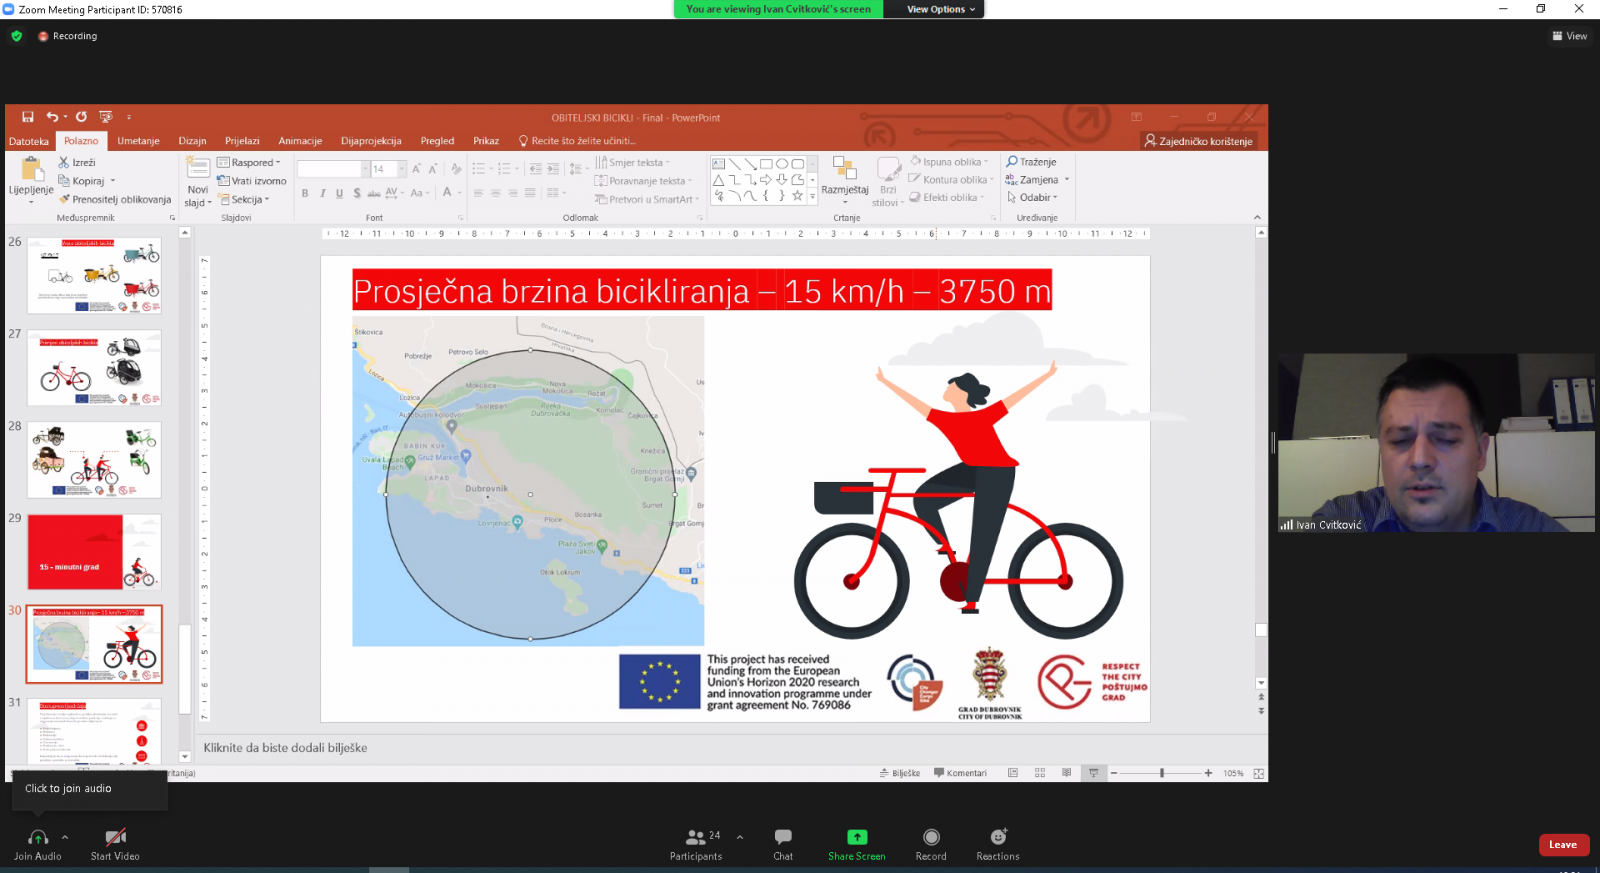1600x873 pixels.
Task: Switch to the Prijelazi tab
Action: pyautogui.click(x=242, y=141)
